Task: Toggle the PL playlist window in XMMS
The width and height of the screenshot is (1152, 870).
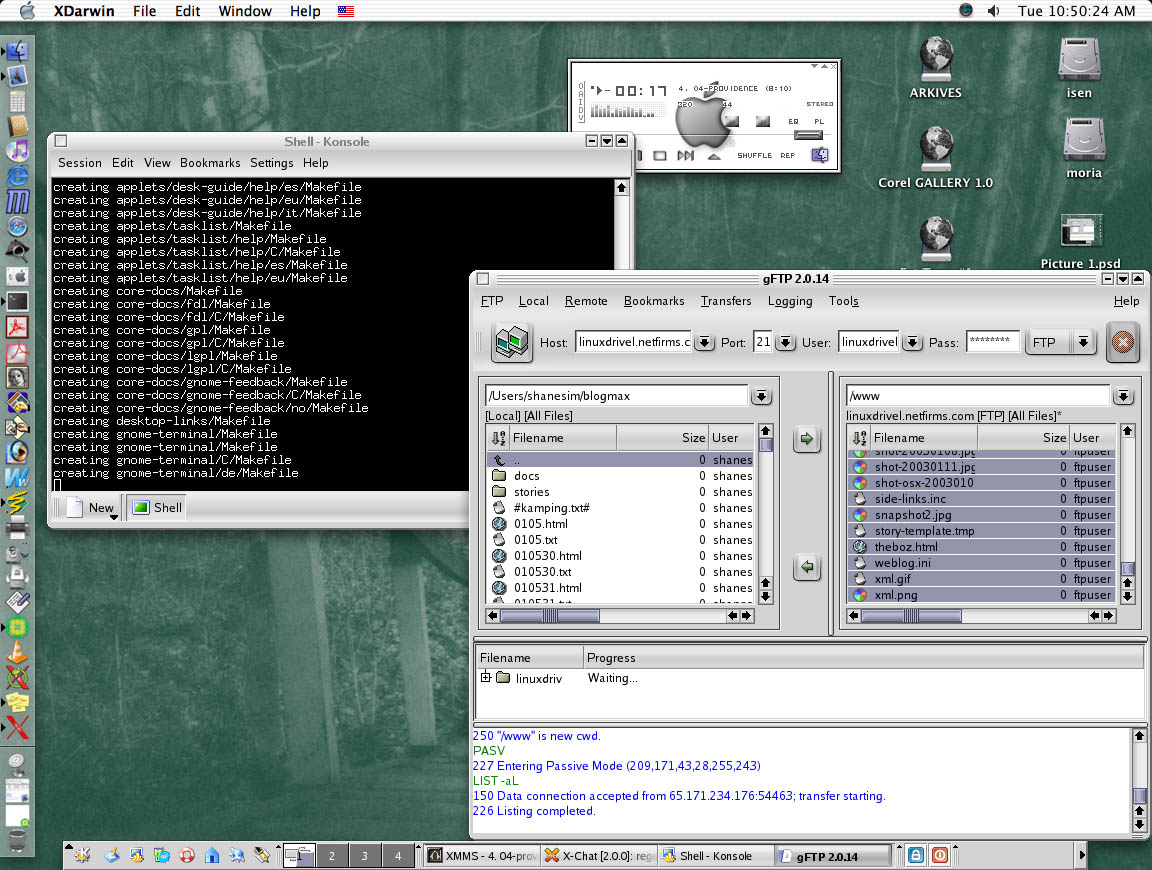Action: 819,121
